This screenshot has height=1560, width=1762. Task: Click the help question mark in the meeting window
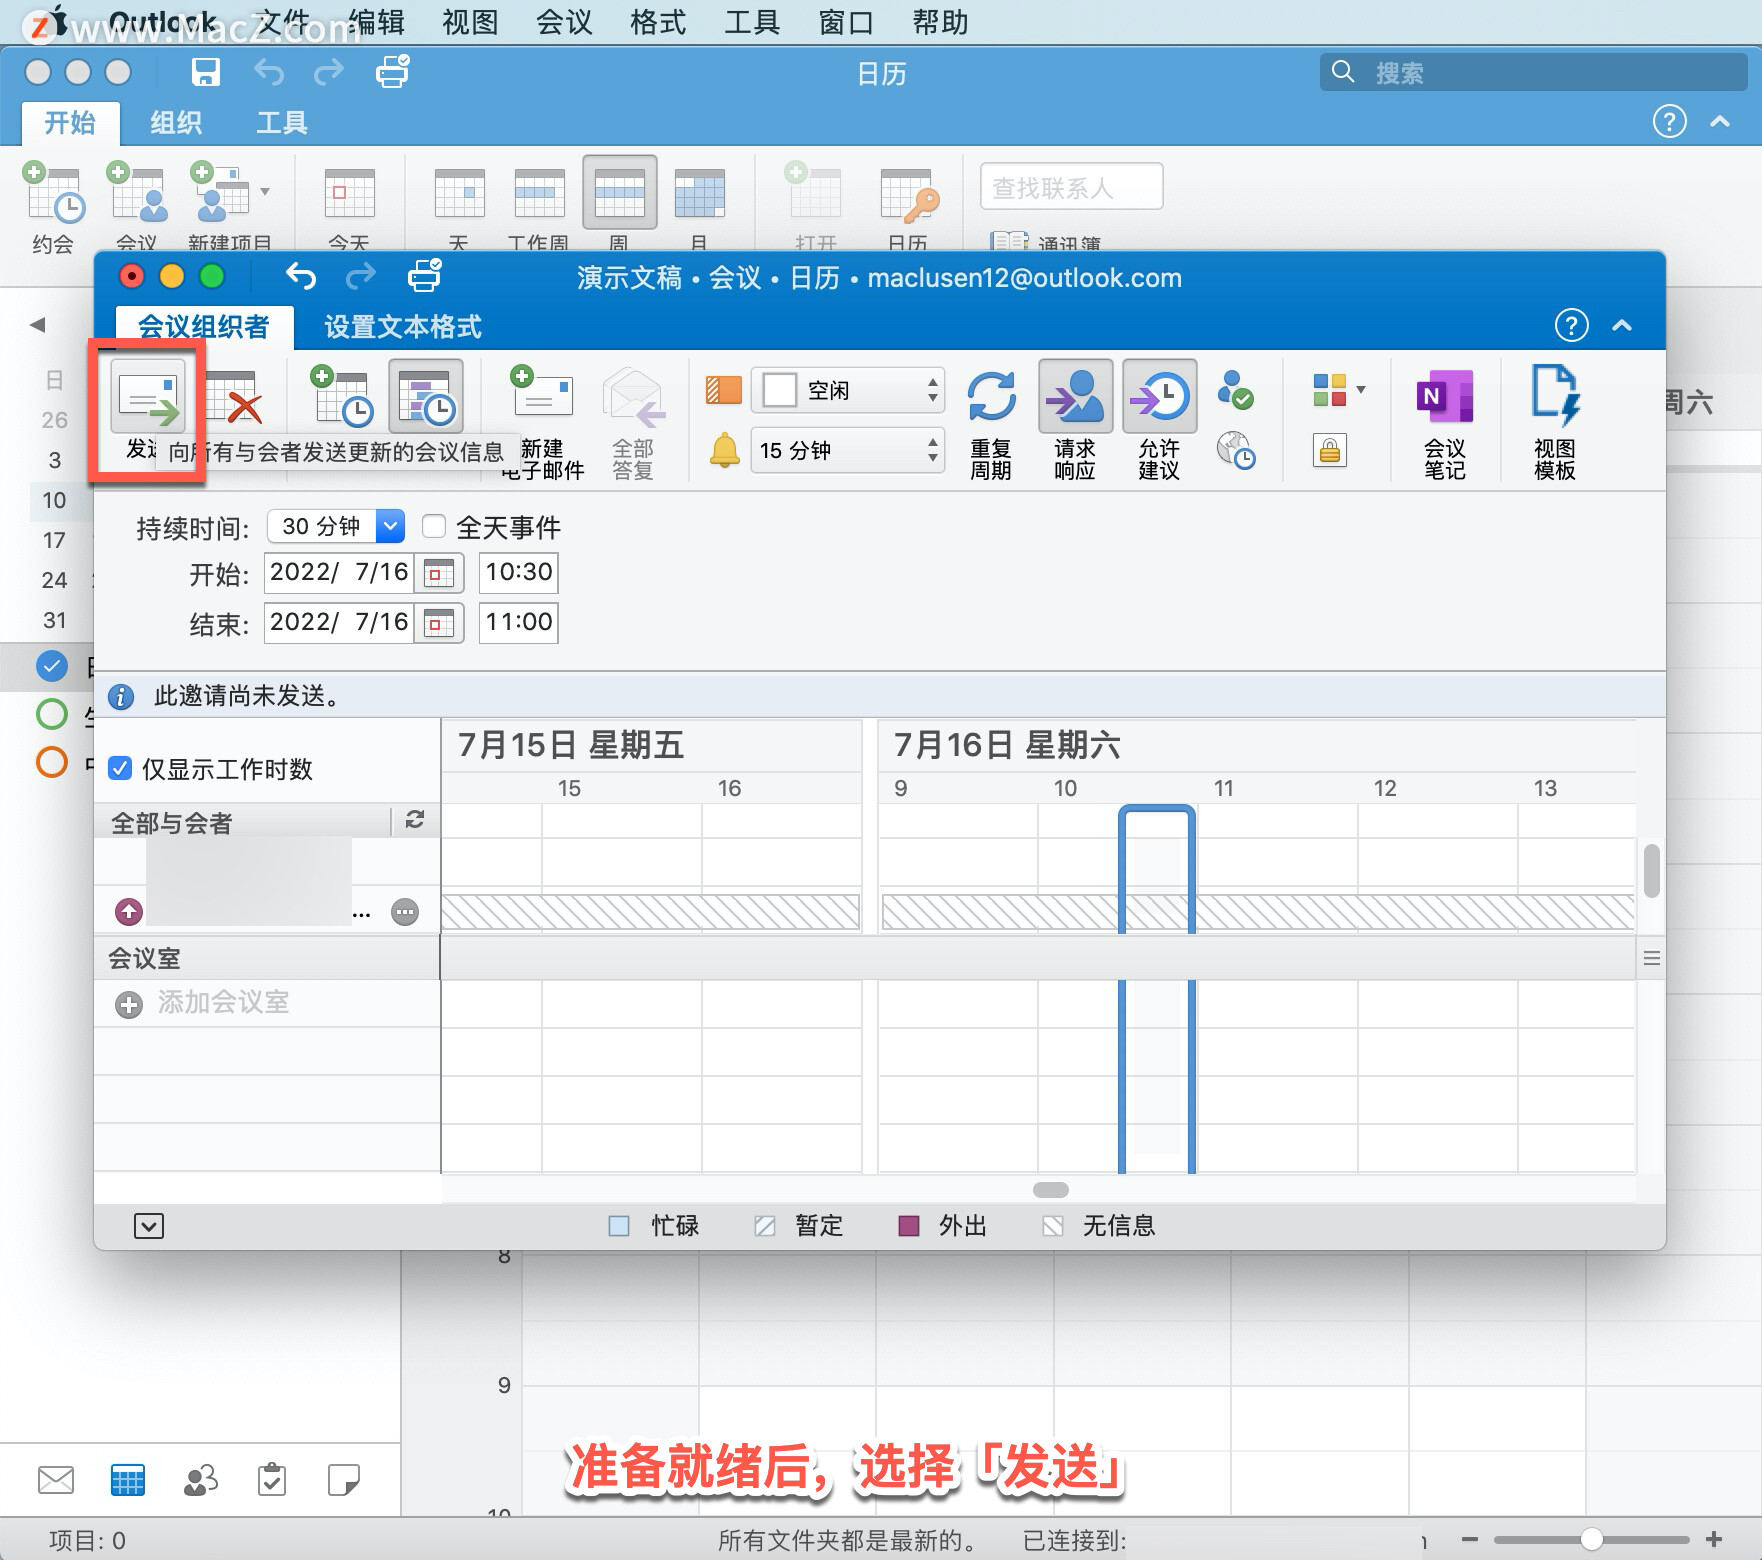pyautogui.click(x=1571, y=325)
